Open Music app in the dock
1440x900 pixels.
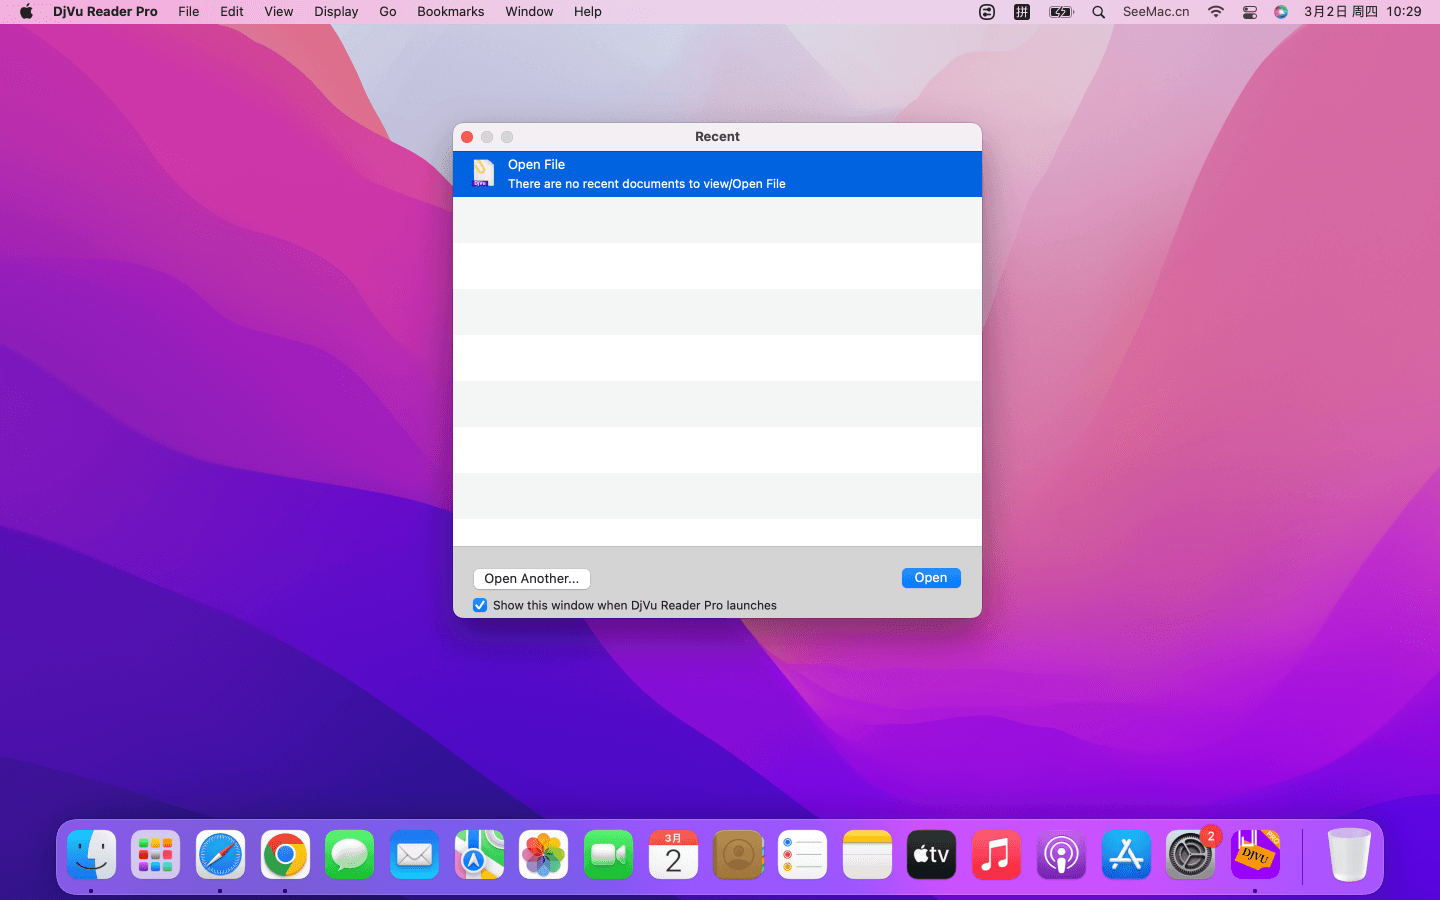click(x=996, y=855)
